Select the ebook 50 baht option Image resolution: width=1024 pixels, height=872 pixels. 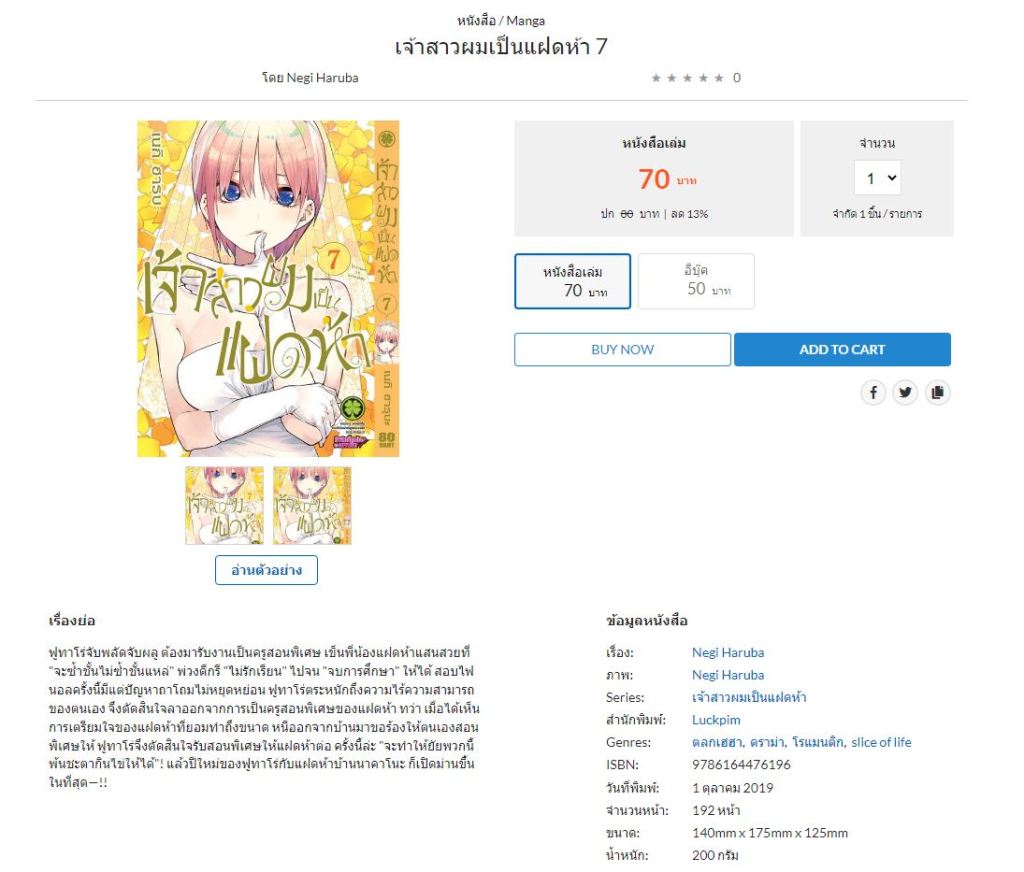696,281
